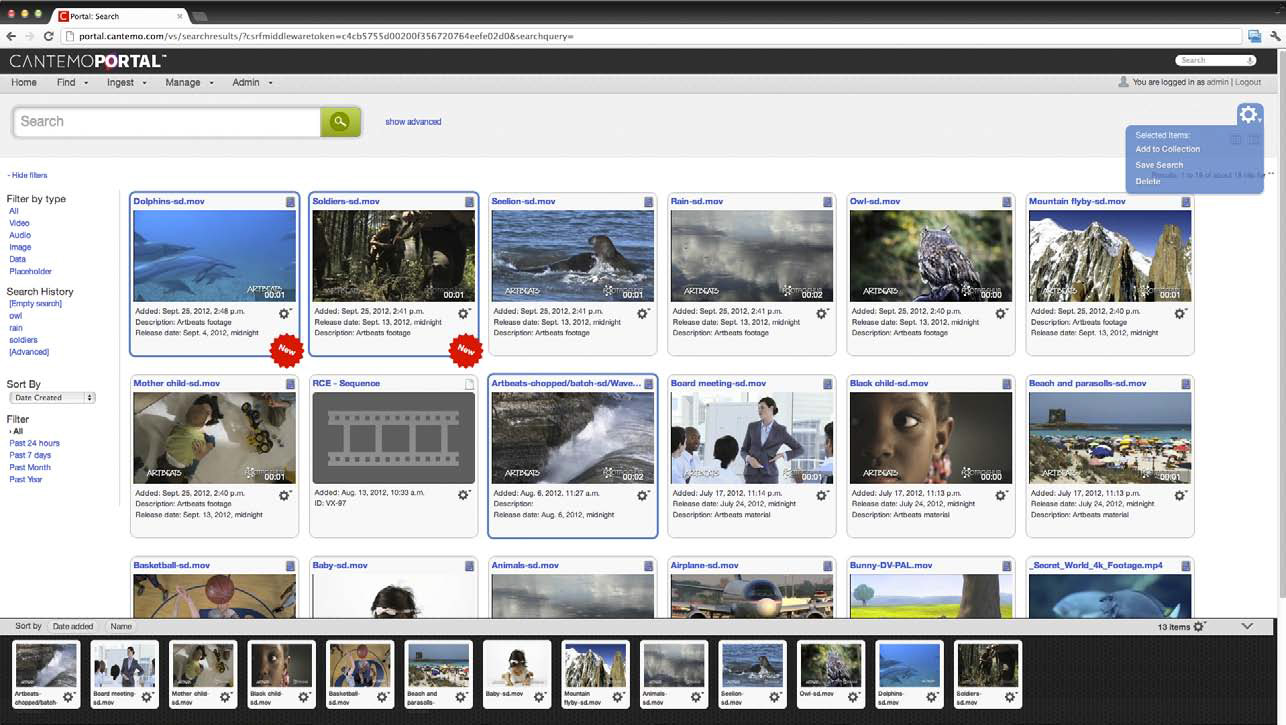Choose Save Search in gear menu

click(1159, 165)
